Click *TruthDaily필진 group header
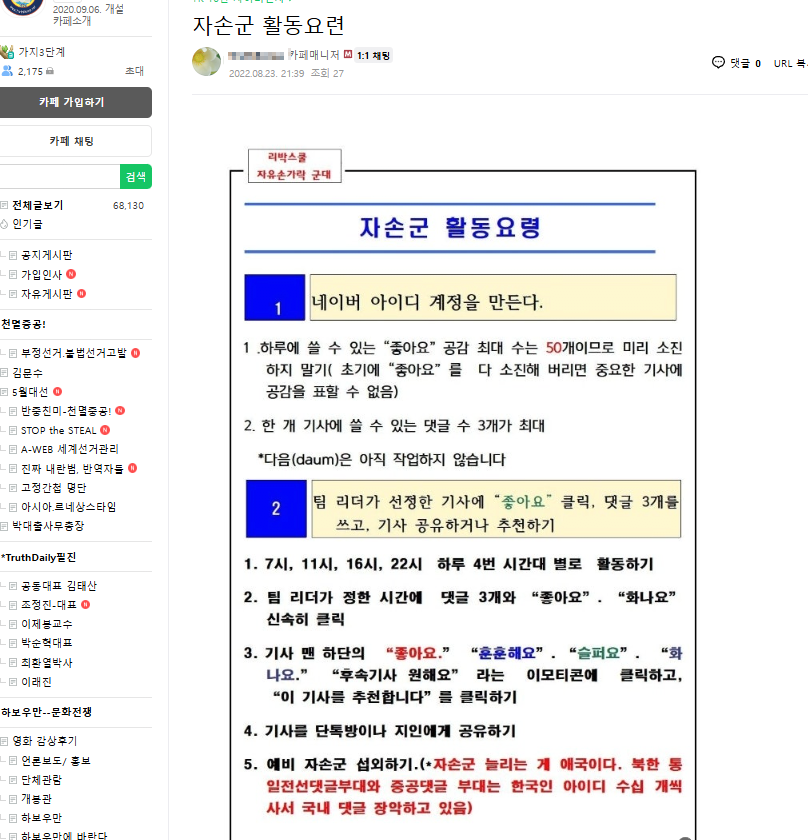Screen dimensions: 808x840 pyautogui.click(x=39, y=558)
